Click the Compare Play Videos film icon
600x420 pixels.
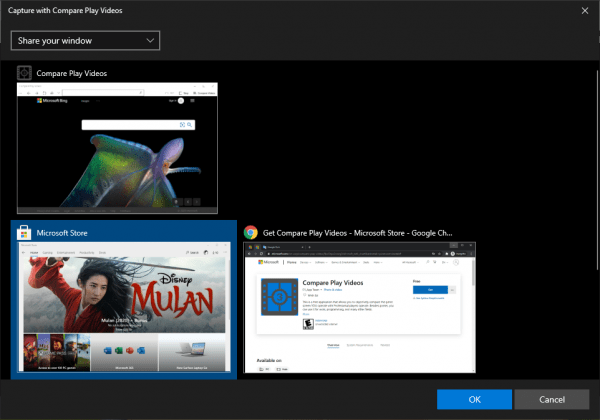[24, 73]
